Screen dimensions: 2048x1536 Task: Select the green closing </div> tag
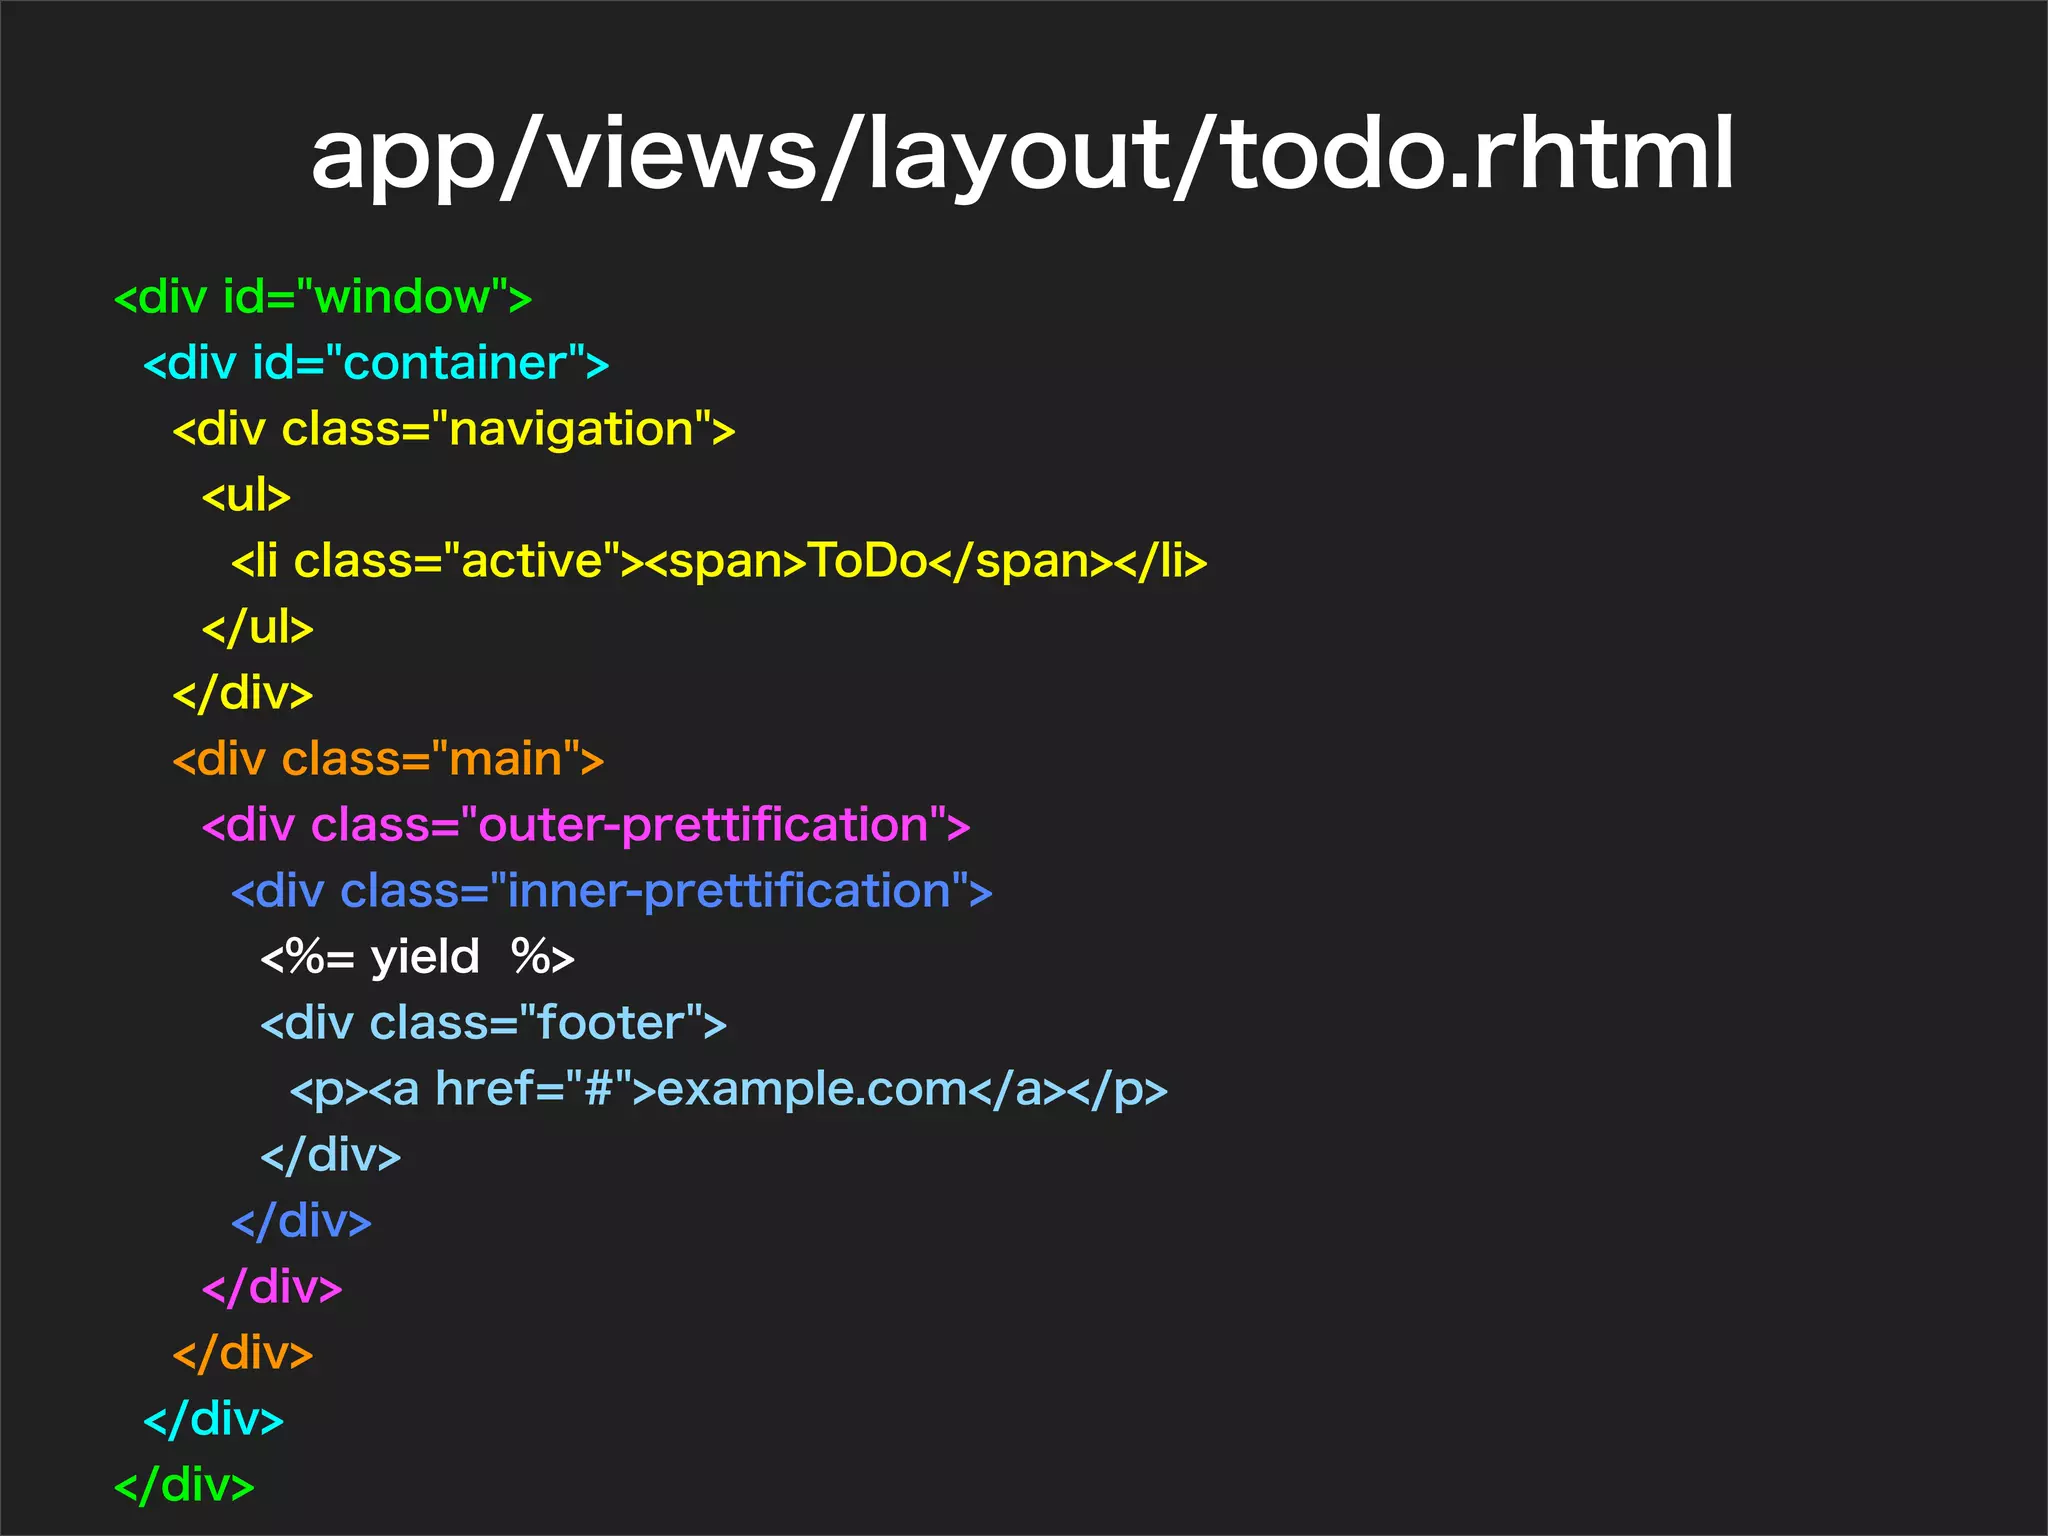185,1485
